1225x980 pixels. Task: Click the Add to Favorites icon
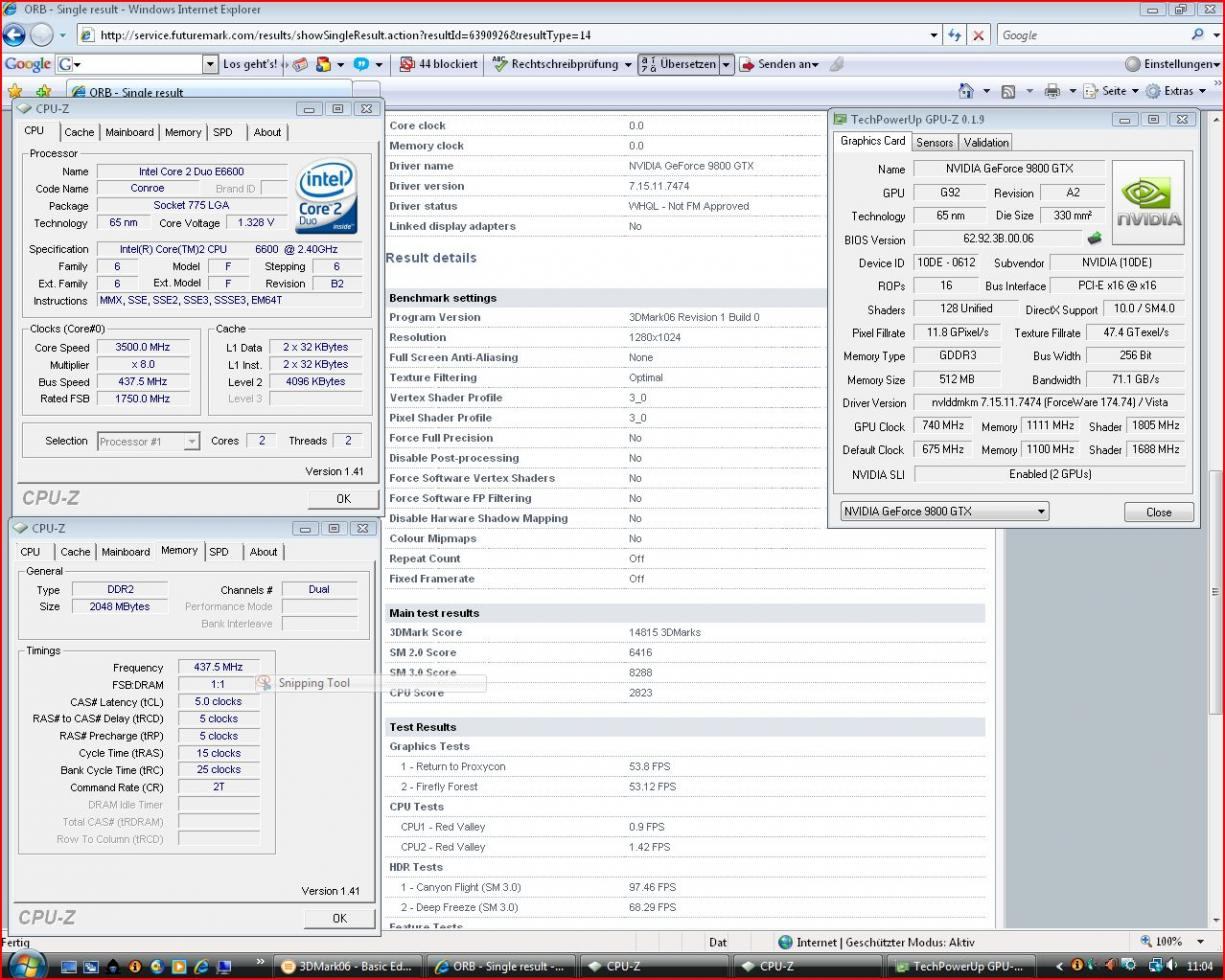coord(43,91)
